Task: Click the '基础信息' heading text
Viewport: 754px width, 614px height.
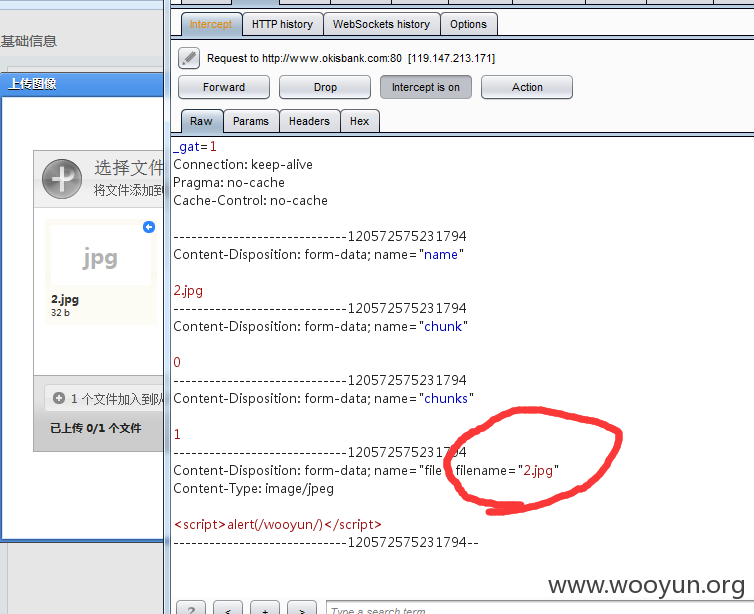Action: [x=29, y=41]
